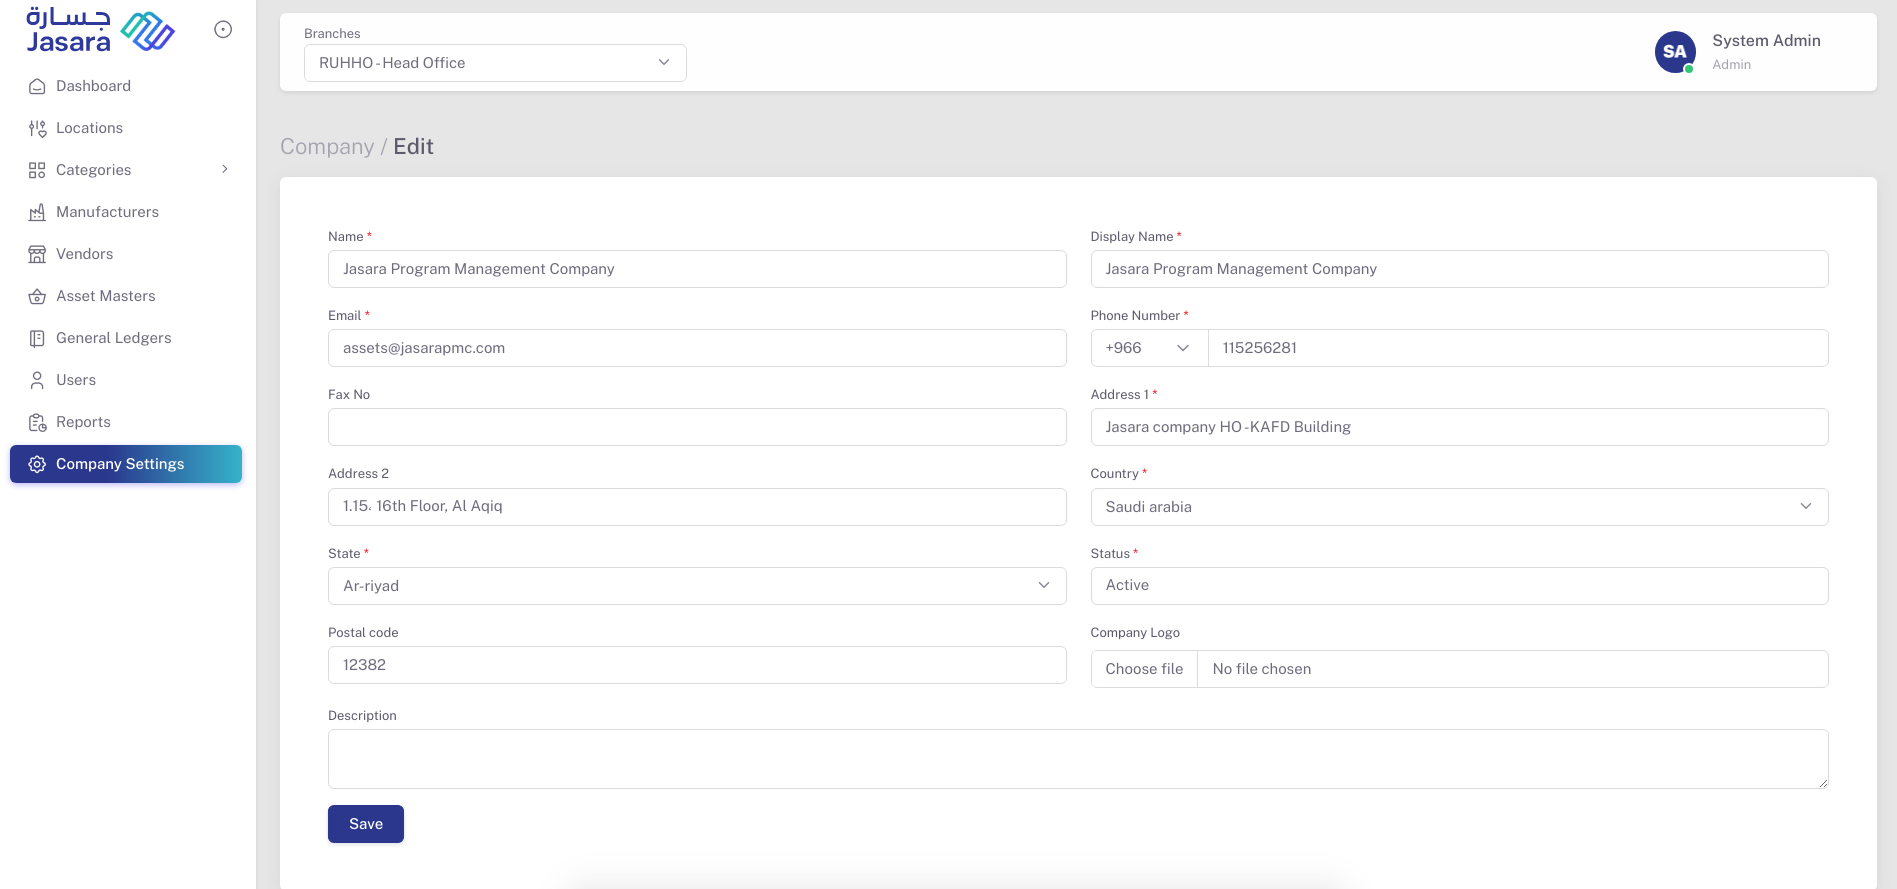Open the Branches dropdown

[495, 63]
